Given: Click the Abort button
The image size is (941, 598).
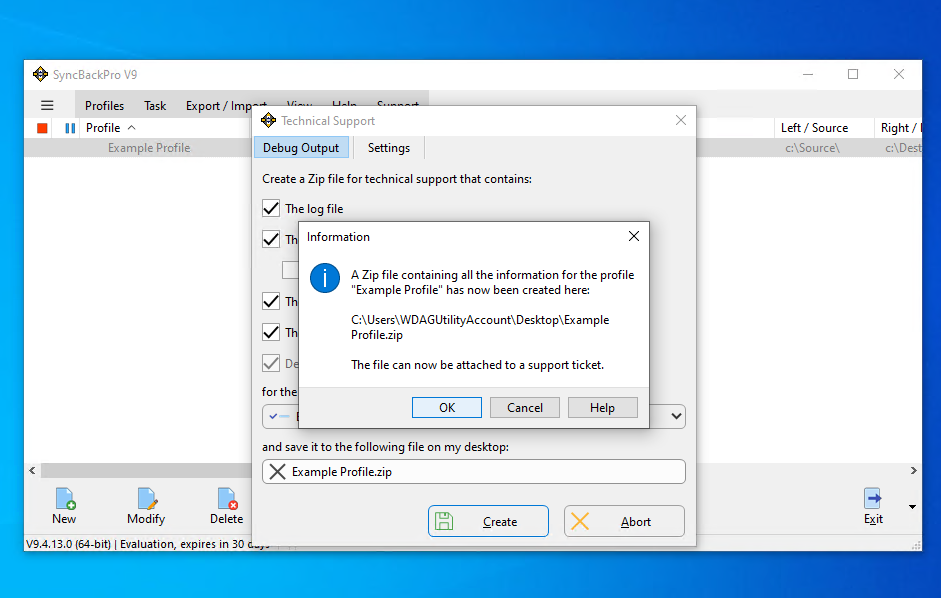Looking at the screenshot, I should pos(624,521).
